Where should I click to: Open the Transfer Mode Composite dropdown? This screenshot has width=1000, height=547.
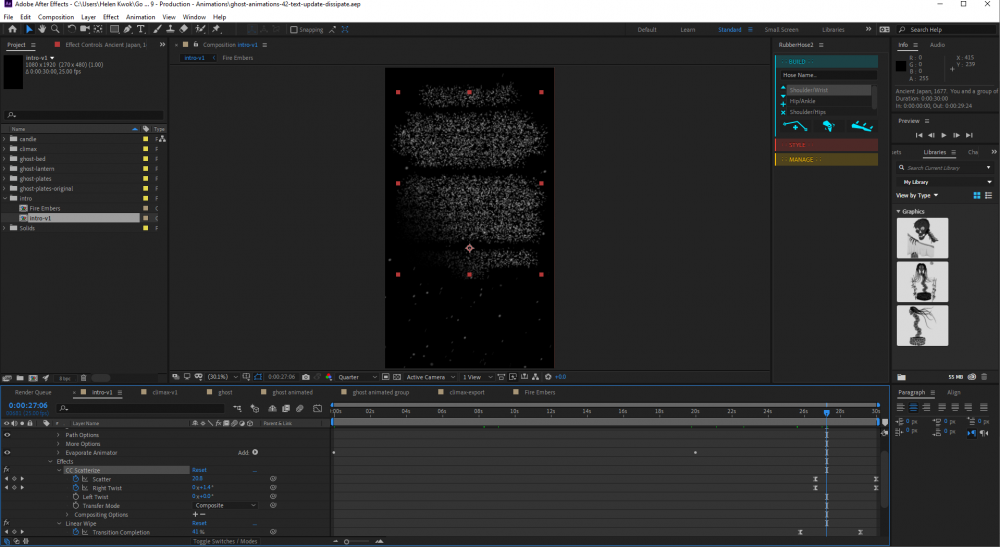pyautogui.click(x=224, y=505)
